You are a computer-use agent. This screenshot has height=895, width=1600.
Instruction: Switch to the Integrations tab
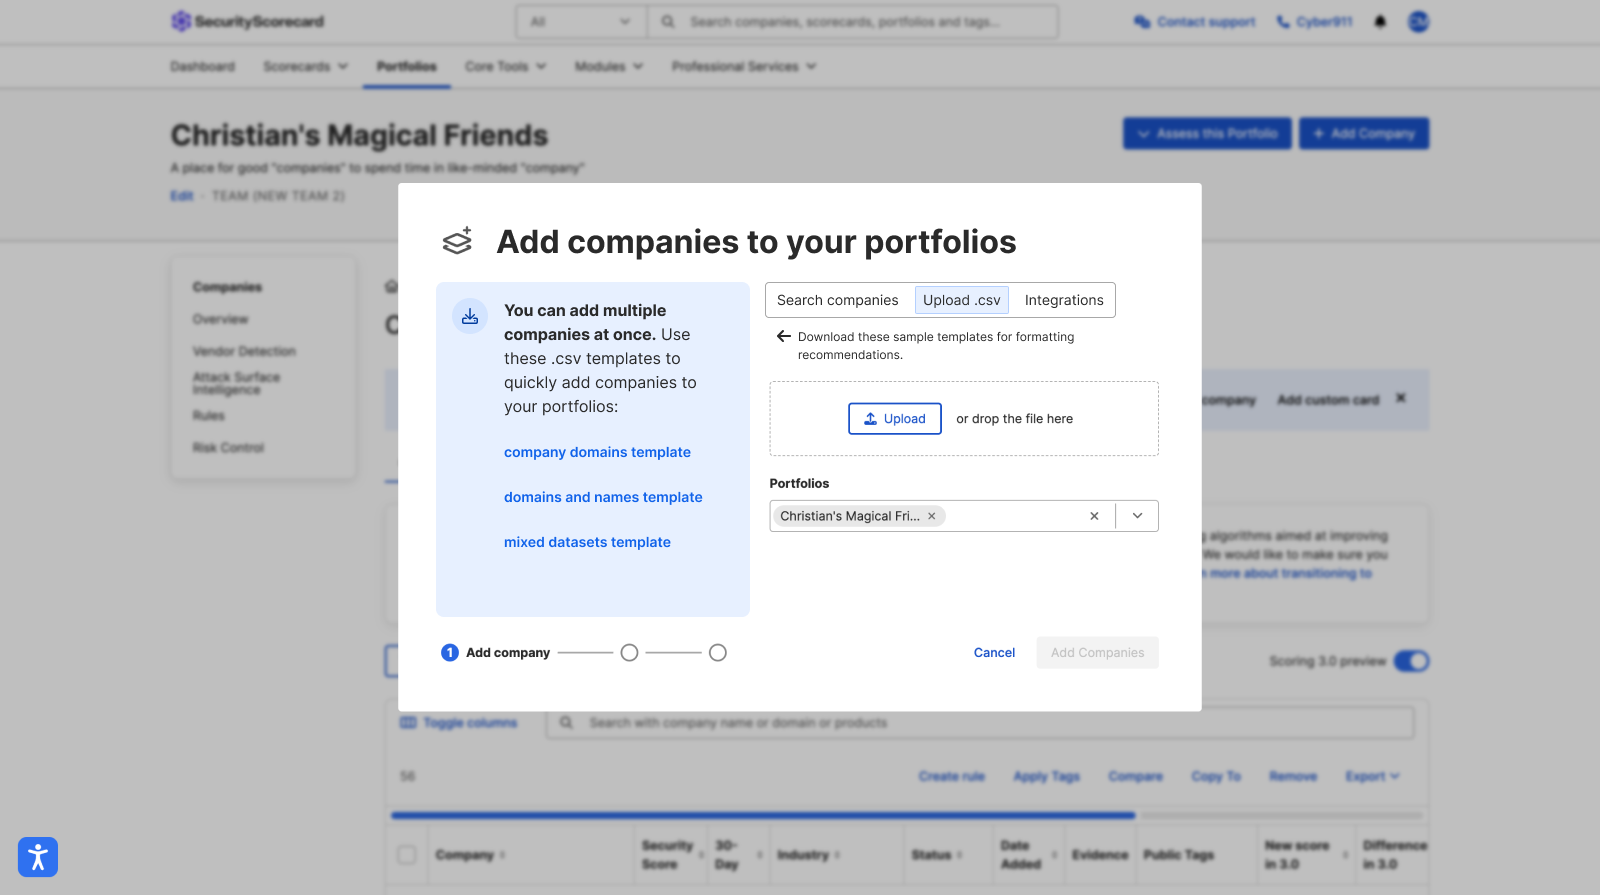[x=1064, y=300]
